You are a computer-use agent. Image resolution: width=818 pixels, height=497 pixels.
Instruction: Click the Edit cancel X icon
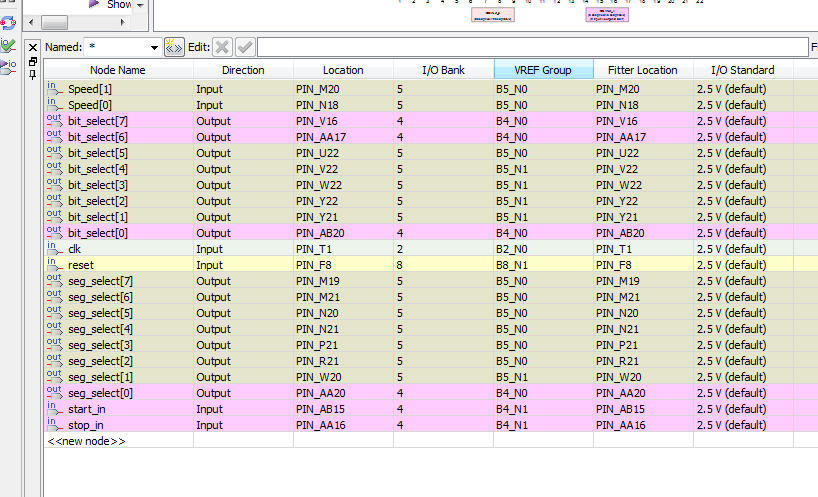point(222,47)
